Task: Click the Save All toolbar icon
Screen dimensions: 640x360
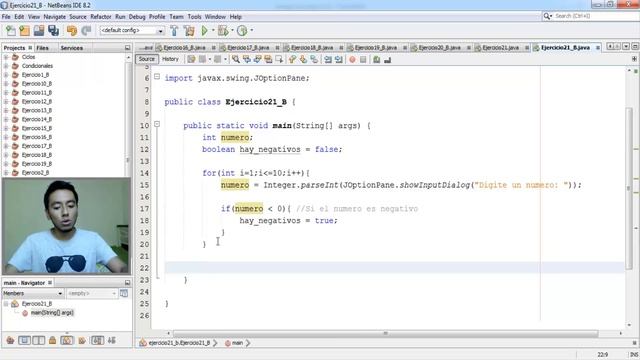Action: point(53,31)
